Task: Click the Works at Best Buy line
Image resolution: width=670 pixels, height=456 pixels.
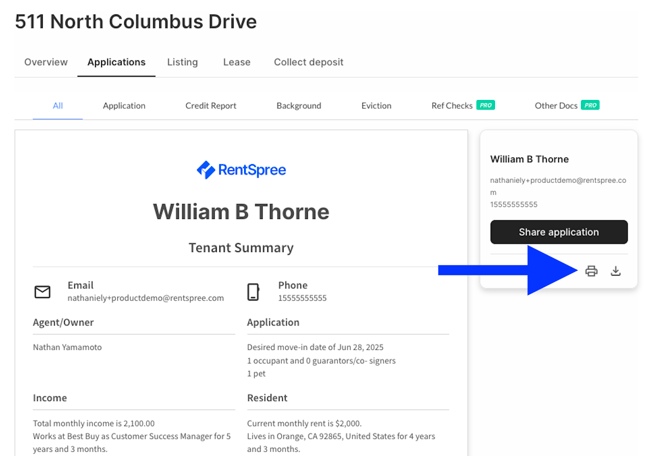Action: (132, 443)
